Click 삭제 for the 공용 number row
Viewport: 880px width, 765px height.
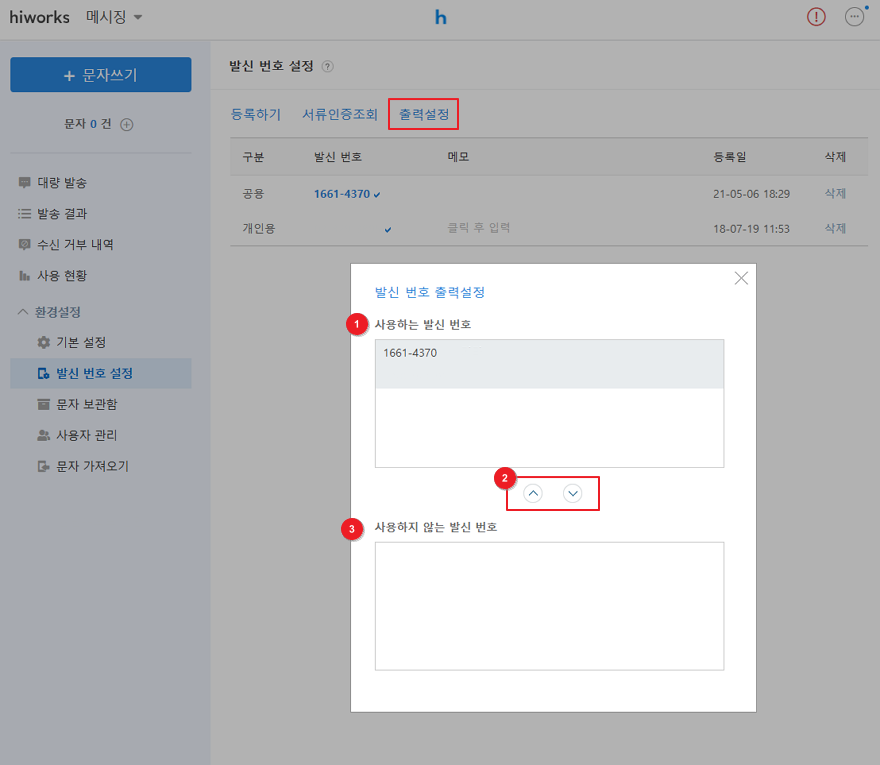(835, 193)
